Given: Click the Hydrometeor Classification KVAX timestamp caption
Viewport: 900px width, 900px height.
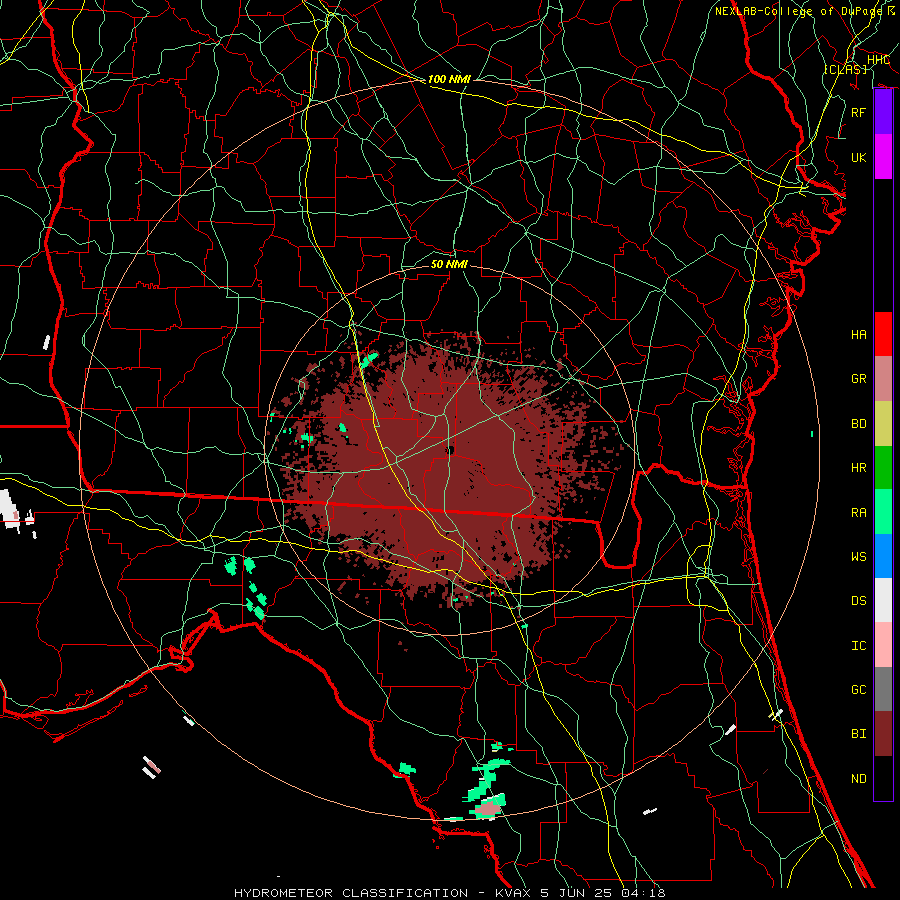Looking at the screenshot, I should [449, 893].
